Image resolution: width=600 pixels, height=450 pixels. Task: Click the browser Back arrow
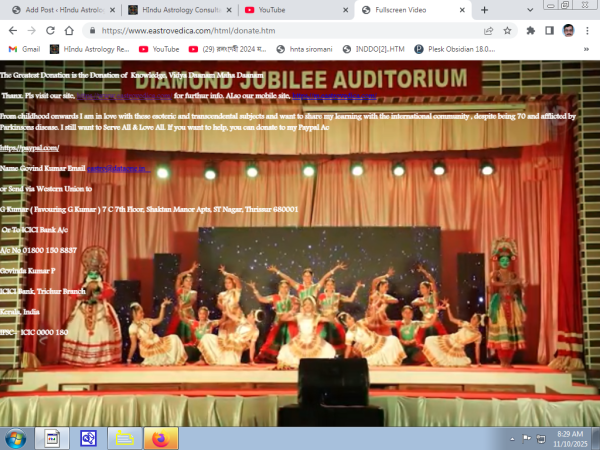pos(13,30)
